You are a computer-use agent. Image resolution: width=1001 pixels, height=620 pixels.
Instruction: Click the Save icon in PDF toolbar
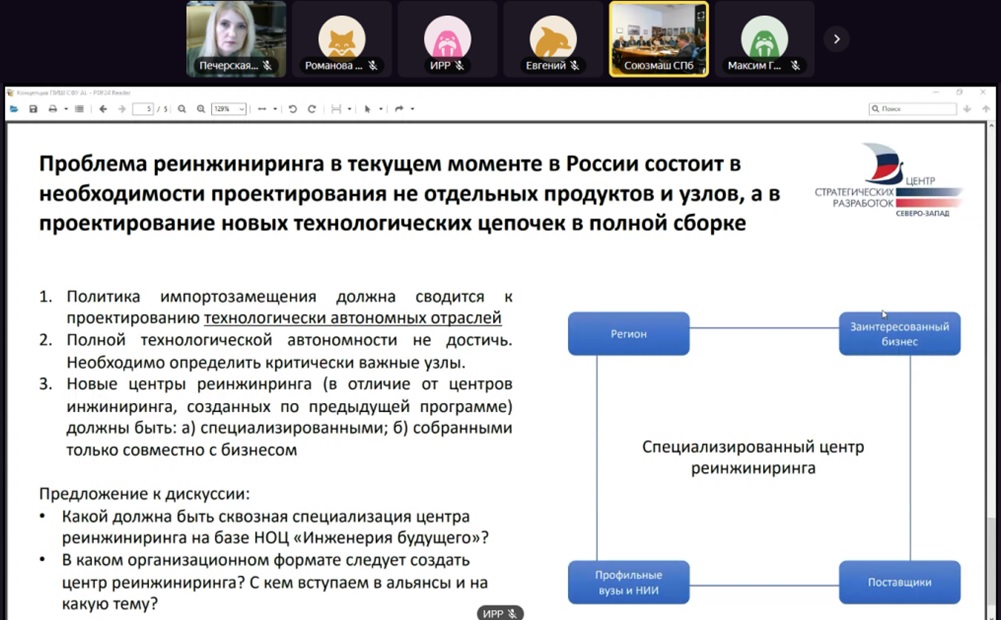[33, 109]
